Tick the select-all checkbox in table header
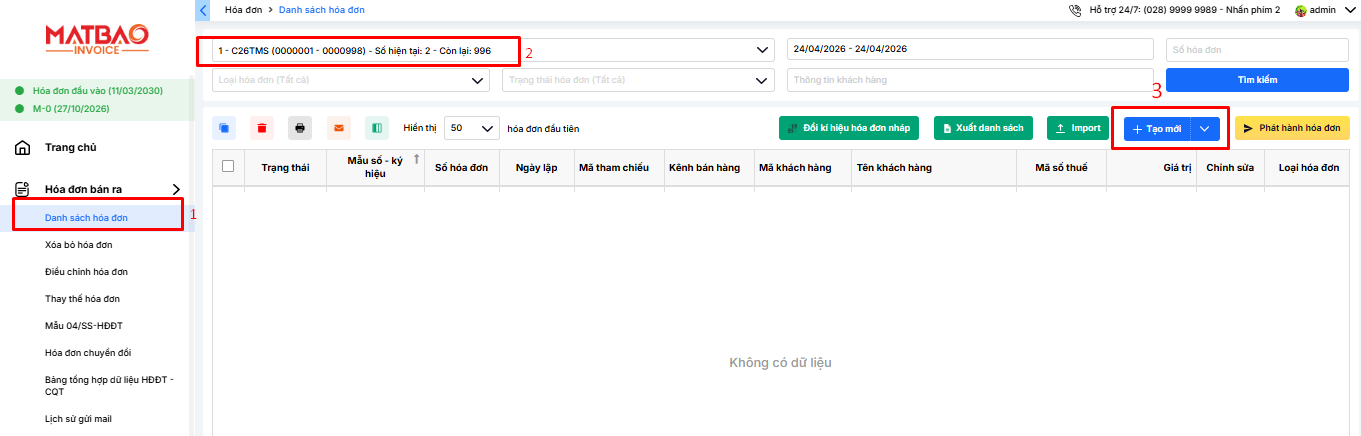The width and height of the screenshot is (1361, 436). (x=228, y=167)
